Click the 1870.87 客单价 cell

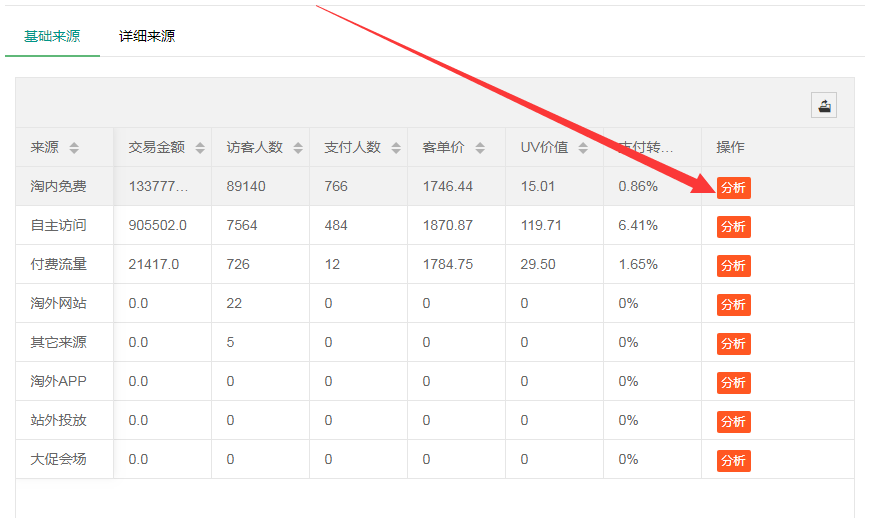456,225
